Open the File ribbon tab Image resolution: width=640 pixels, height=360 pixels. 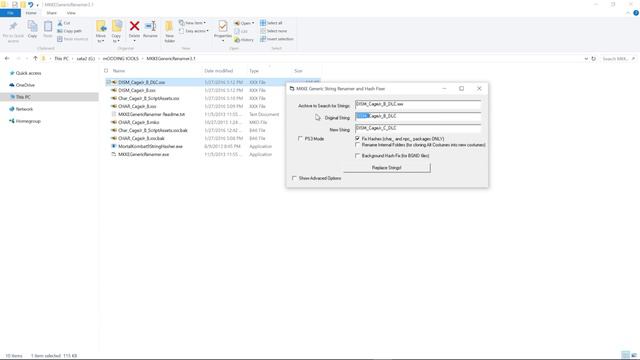tap(10, 13)
